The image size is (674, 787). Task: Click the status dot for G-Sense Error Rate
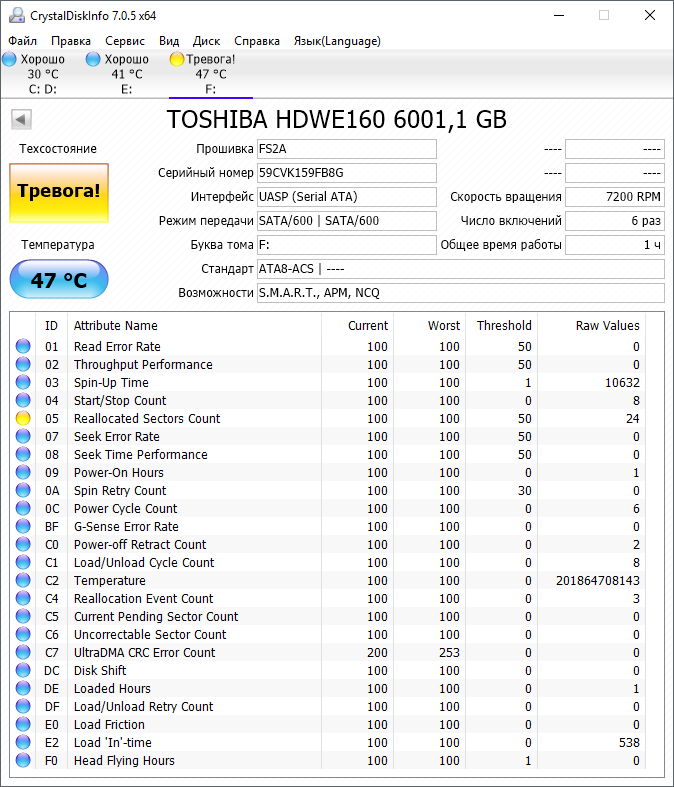point(23,527)
